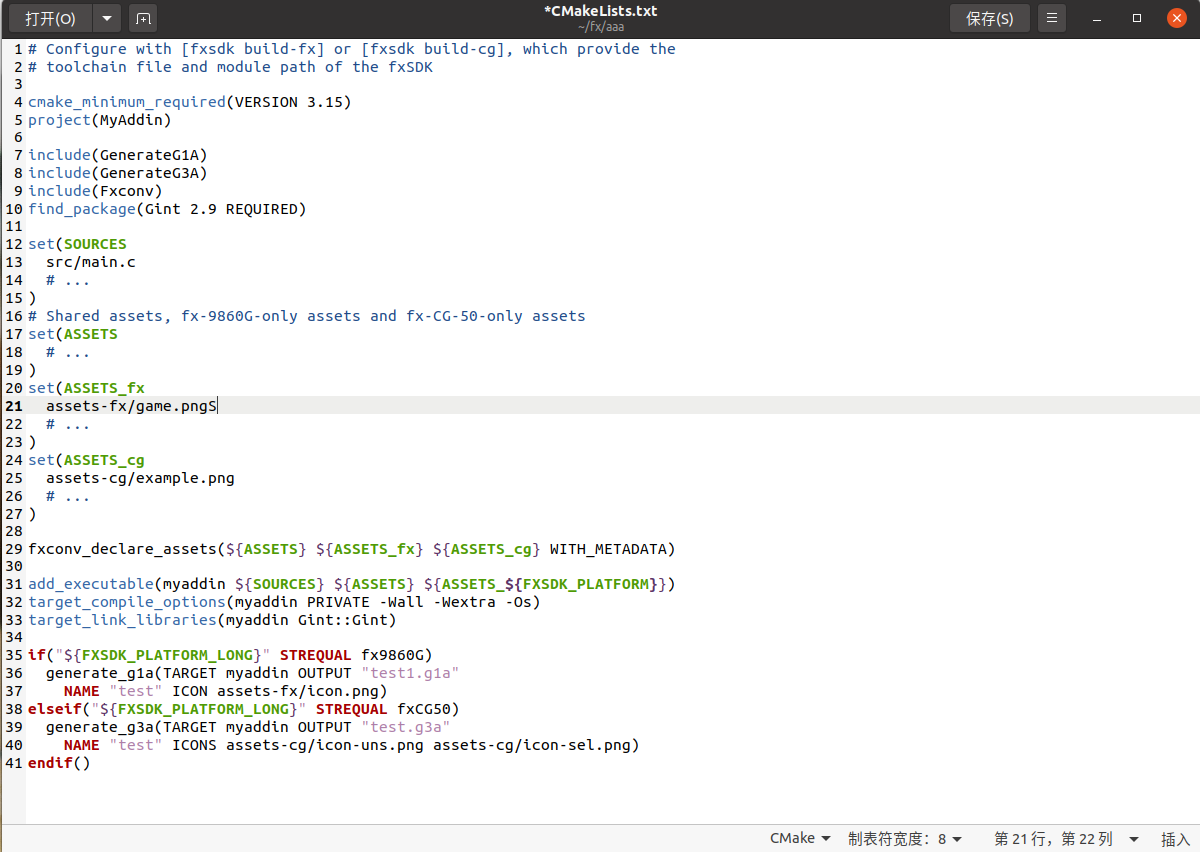Viewport: 1200px width, 852px height.
Task: Click on find_package(Gint 2.9 REQUIRED) line
Action: tap(167, 209)
